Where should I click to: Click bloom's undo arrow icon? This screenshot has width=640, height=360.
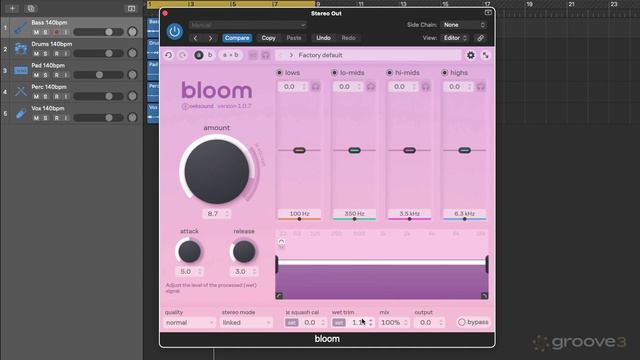(169, 55)
